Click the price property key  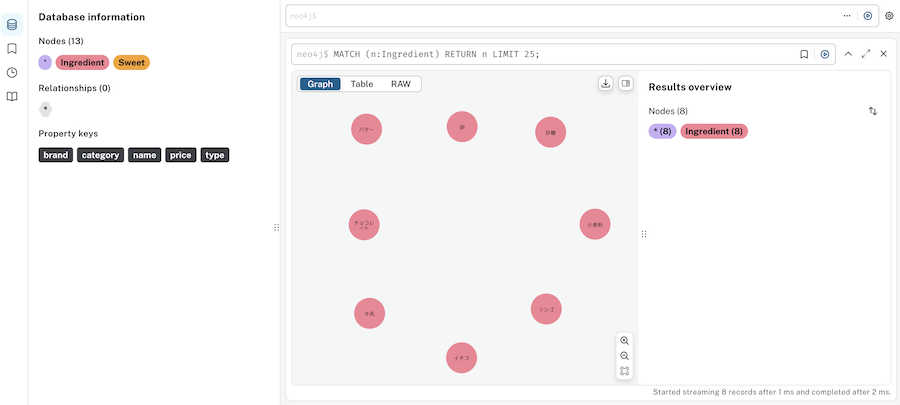point(181,155)
